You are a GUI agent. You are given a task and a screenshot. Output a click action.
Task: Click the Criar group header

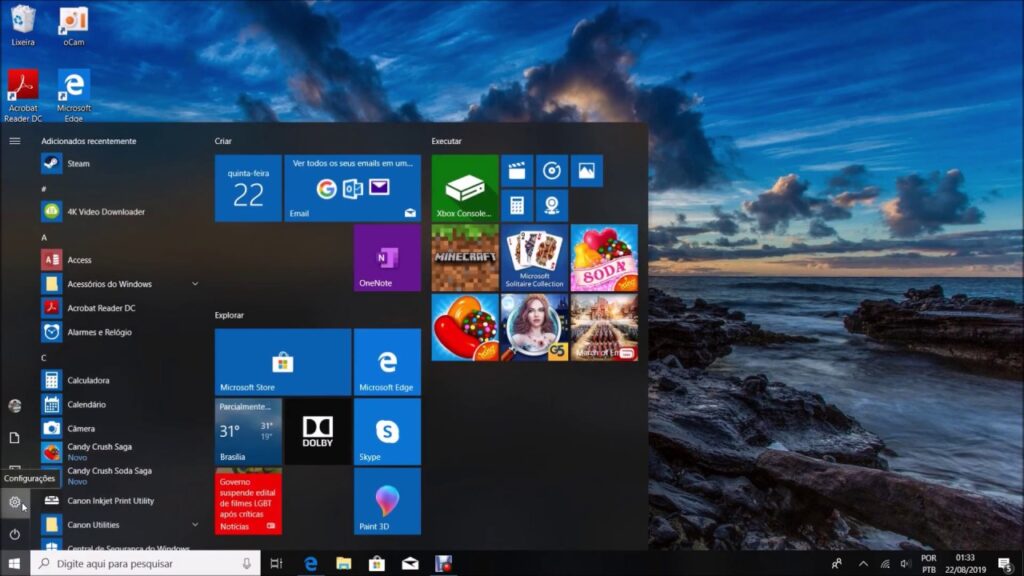pos(223,141)
